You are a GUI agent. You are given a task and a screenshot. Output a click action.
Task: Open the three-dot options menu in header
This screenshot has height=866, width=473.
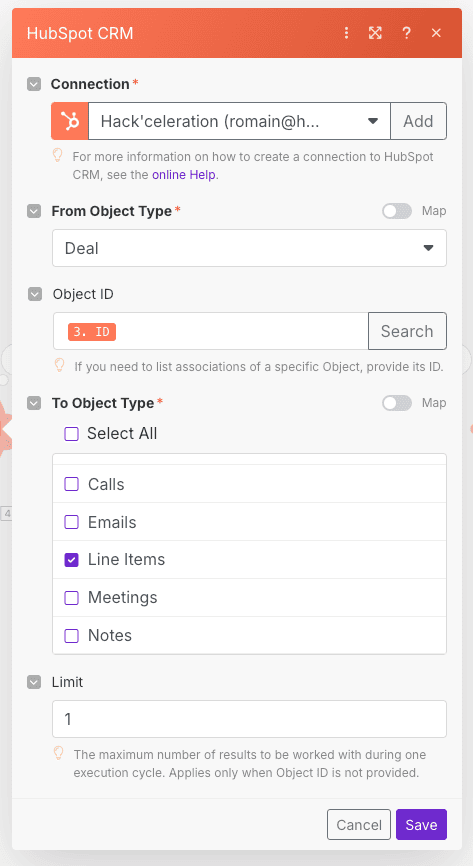346,33
